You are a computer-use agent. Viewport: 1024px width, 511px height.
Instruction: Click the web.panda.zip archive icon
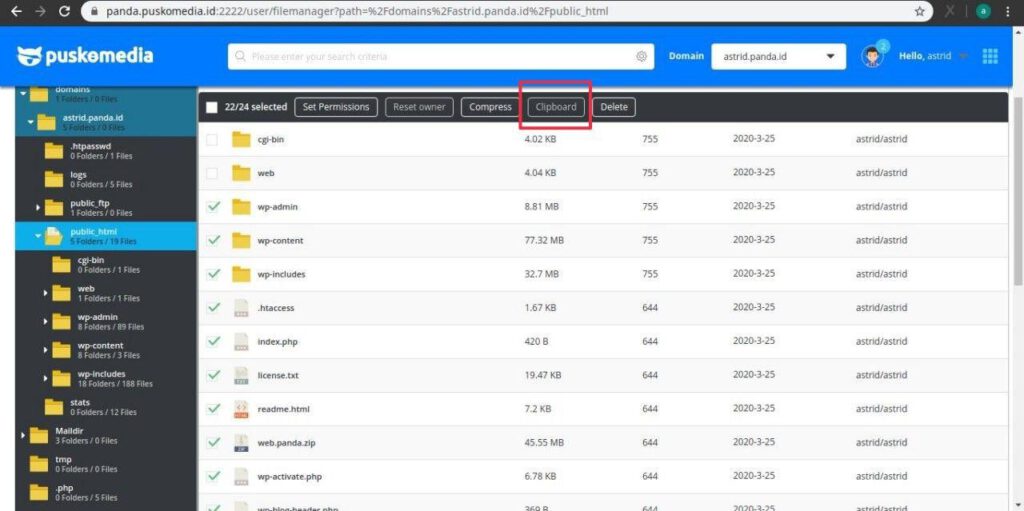[x=241, y=443]
